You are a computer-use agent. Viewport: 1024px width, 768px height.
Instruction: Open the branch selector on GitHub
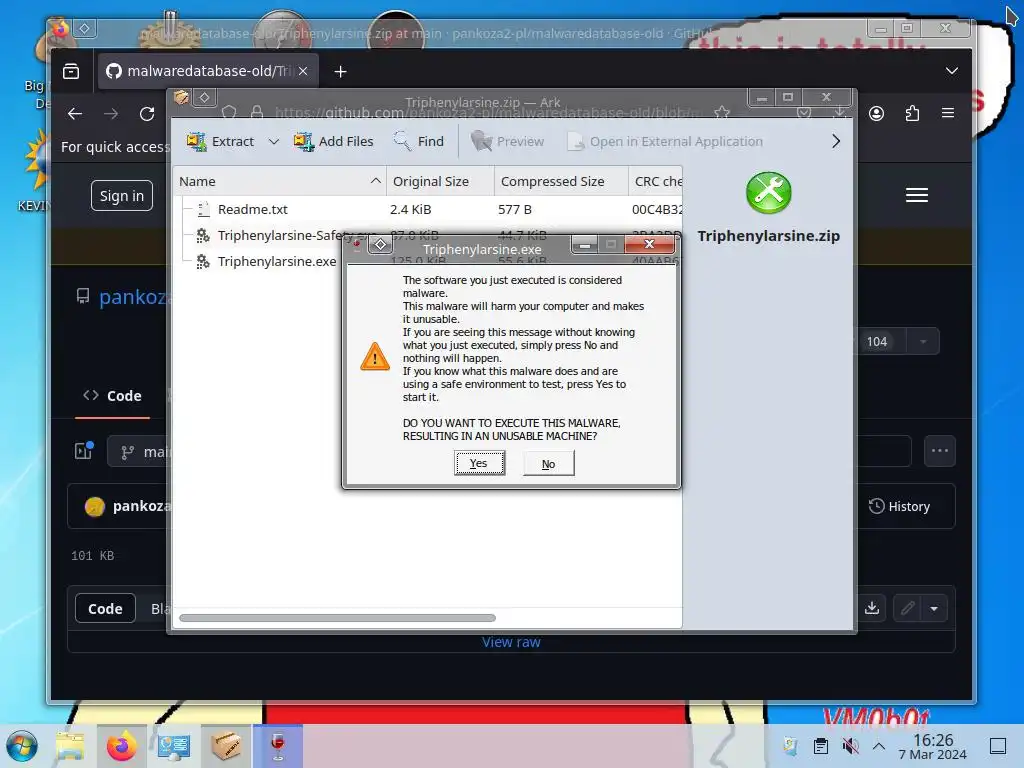[140, 451]
